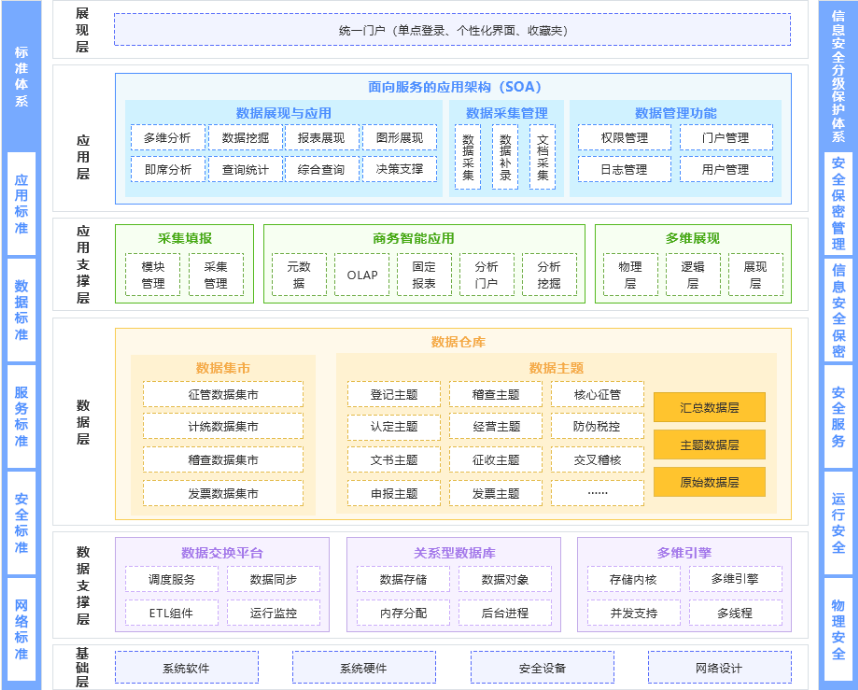Select the 权限管理 box
The height and width of the screenshot is (690, 858).
pyautogui.click(x=624, y=138)
